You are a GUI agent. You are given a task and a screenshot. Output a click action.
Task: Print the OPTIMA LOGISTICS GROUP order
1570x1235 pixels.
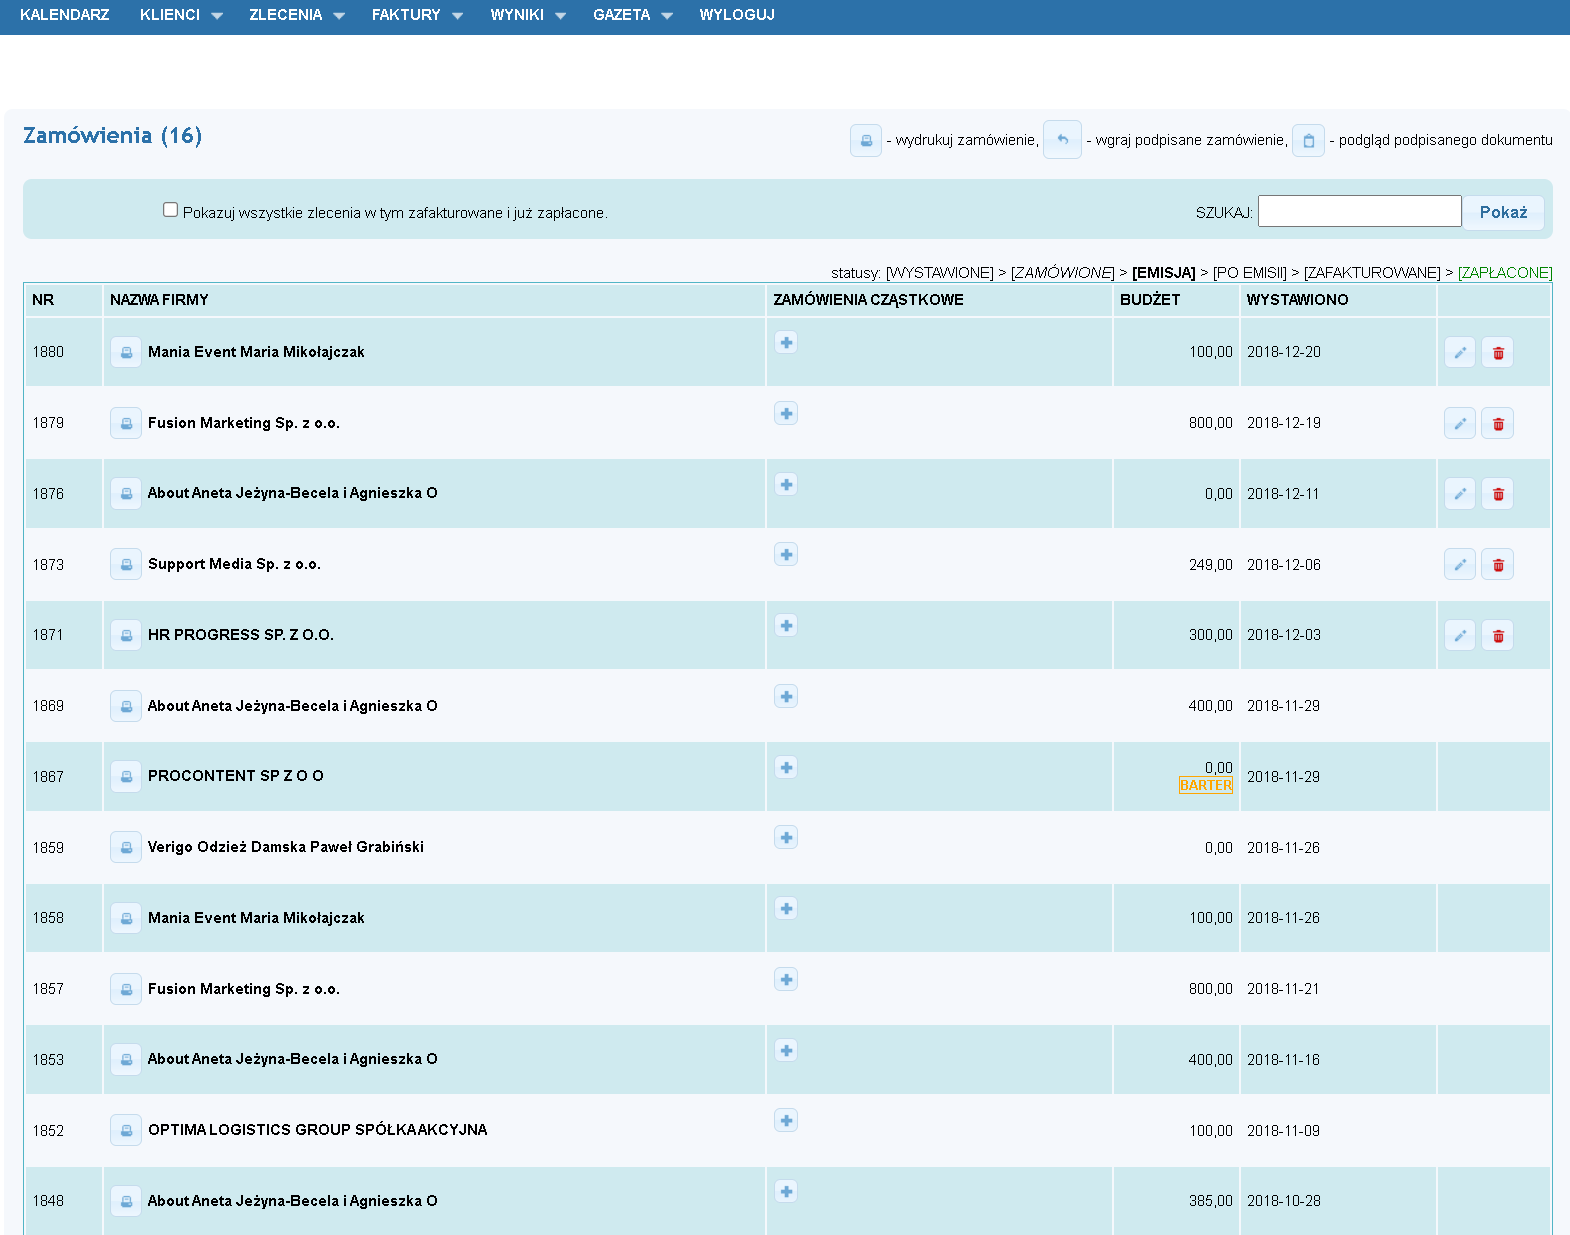tap(126, 1131)
